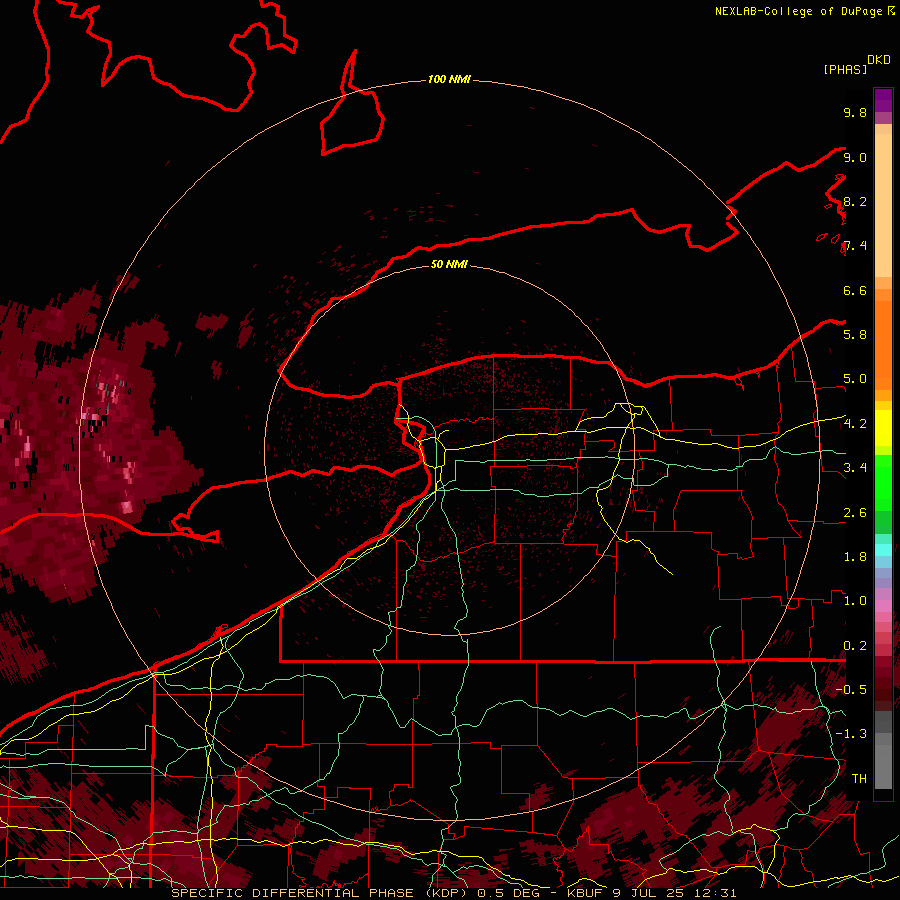Select the 1.0 value on the color scale
900x900 pixels.
pos(855,600)
